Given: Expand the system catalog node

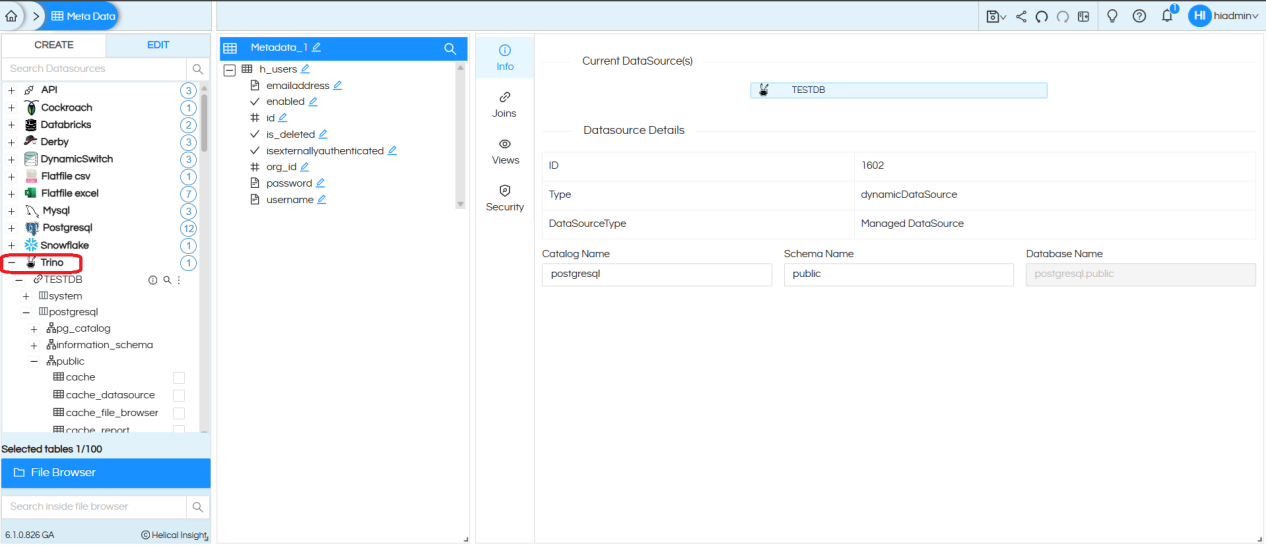Looking at the screenshot, I should [x=26, y=296].
